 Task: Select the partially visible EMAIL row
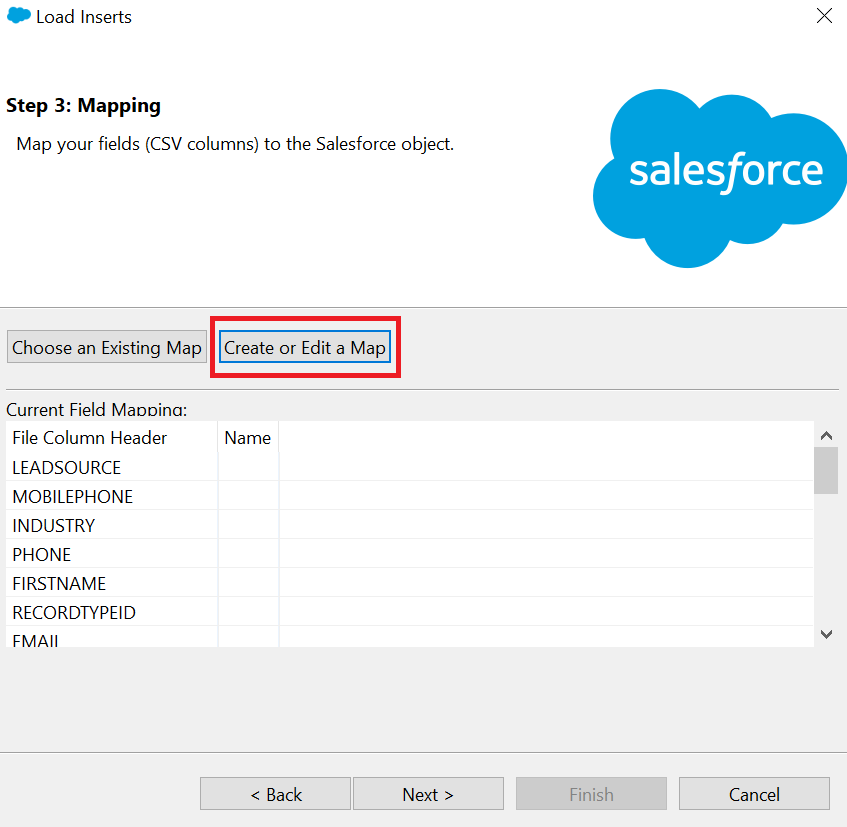coord(409,638)
